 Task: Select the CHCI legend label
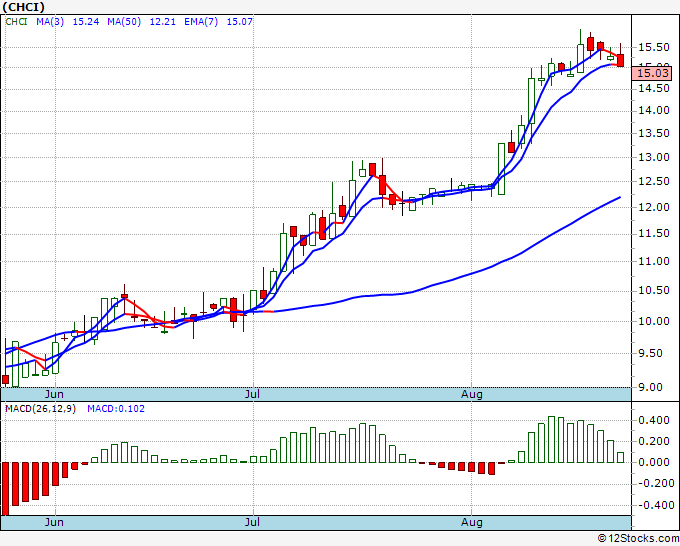(16, 22)
